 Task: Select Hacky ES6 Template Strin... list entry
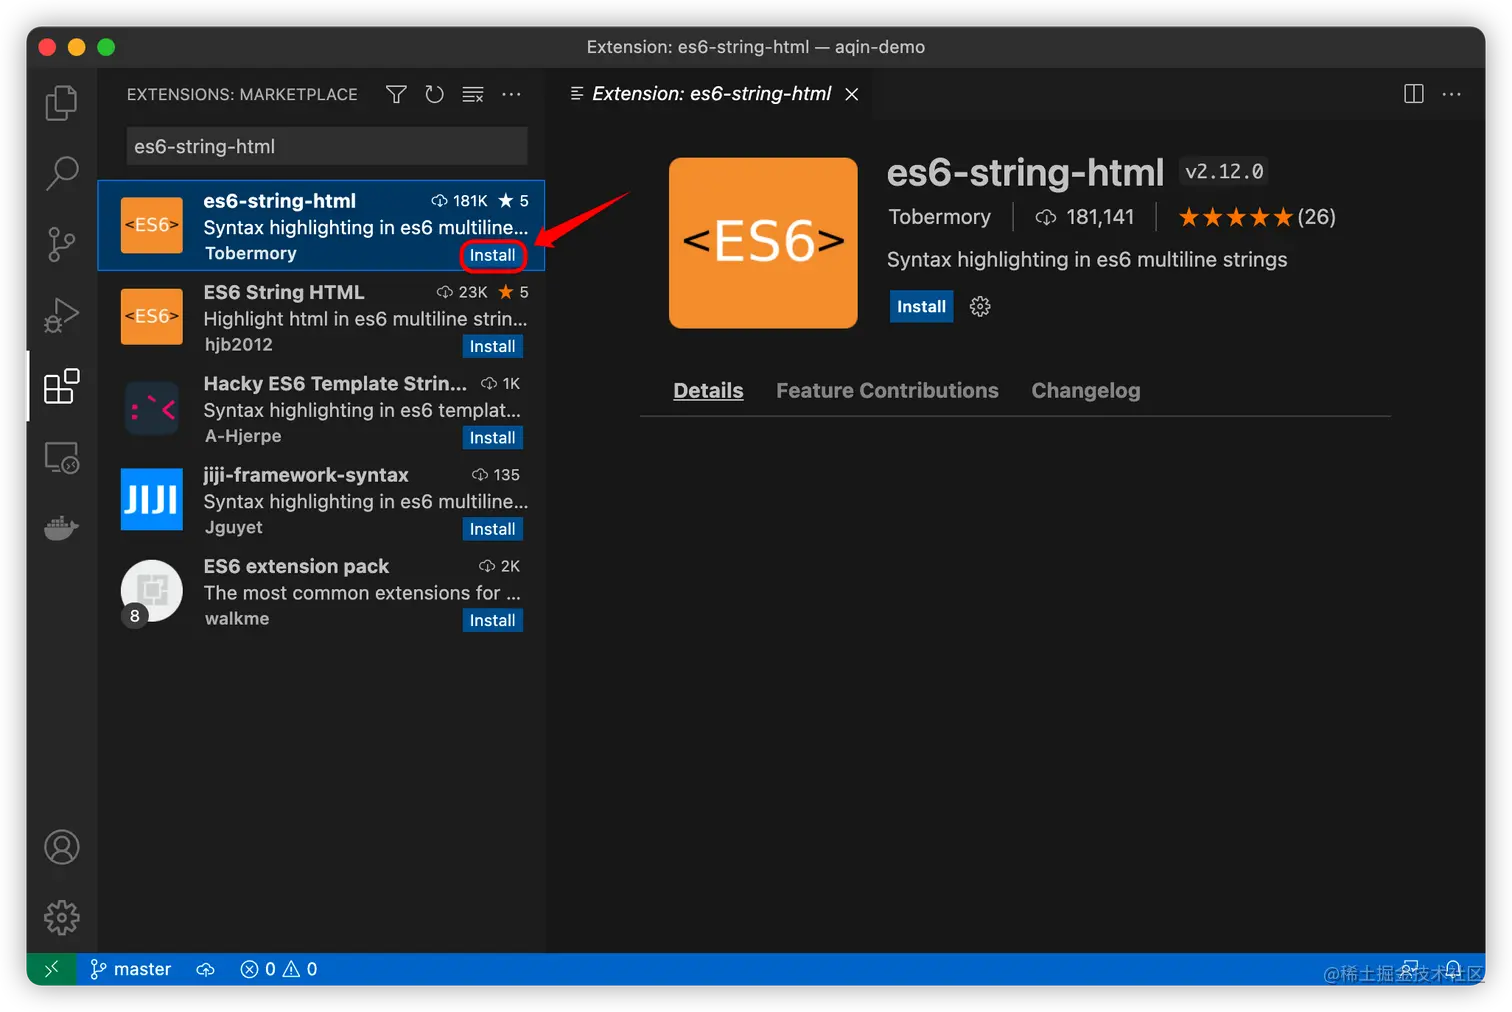point(321,409)
